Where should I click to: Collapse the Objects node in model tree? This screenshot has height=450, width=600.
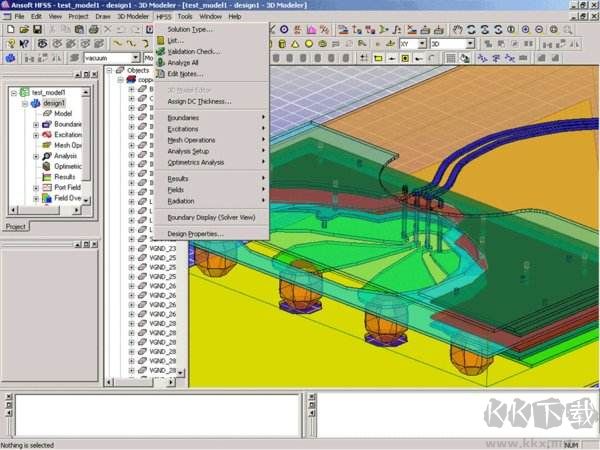[109, 70]
